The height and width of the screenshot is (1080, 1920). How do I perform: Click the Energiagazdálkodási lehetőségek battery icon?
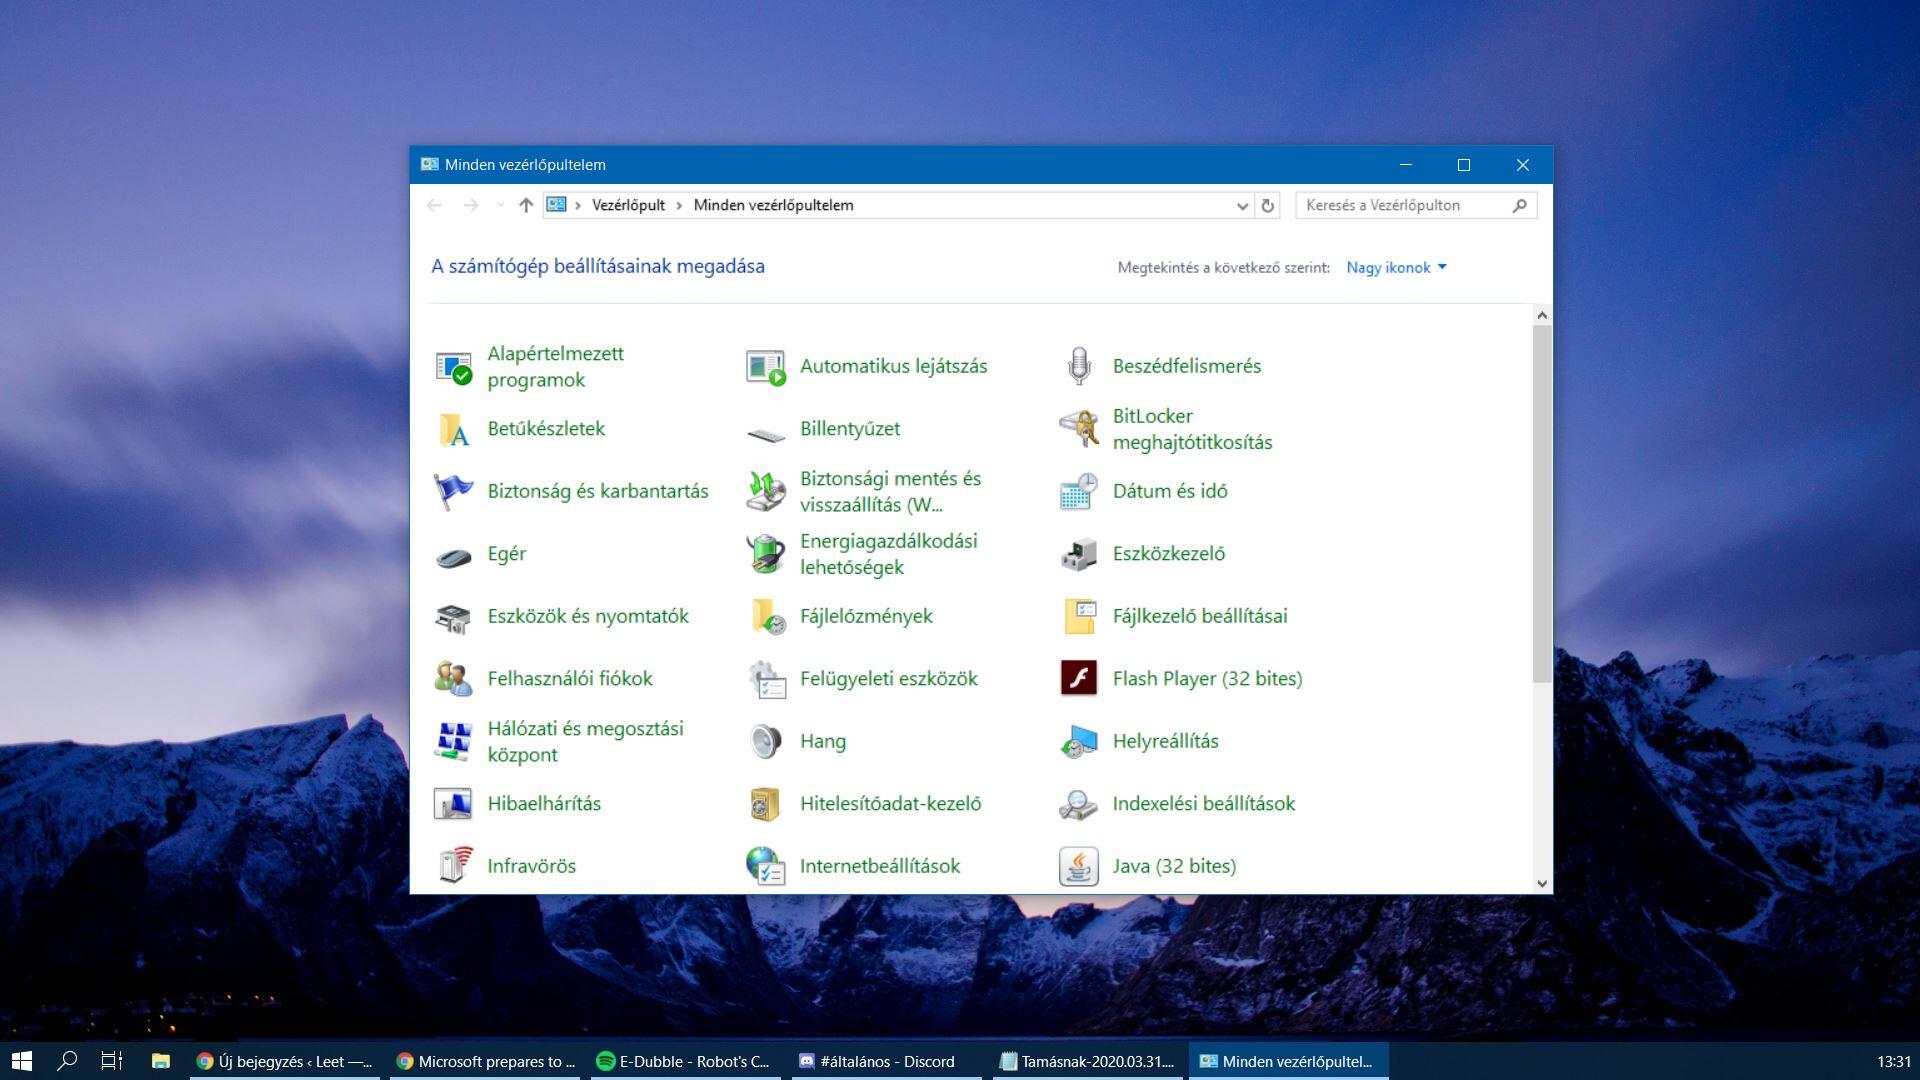click(x=766, y=554)
